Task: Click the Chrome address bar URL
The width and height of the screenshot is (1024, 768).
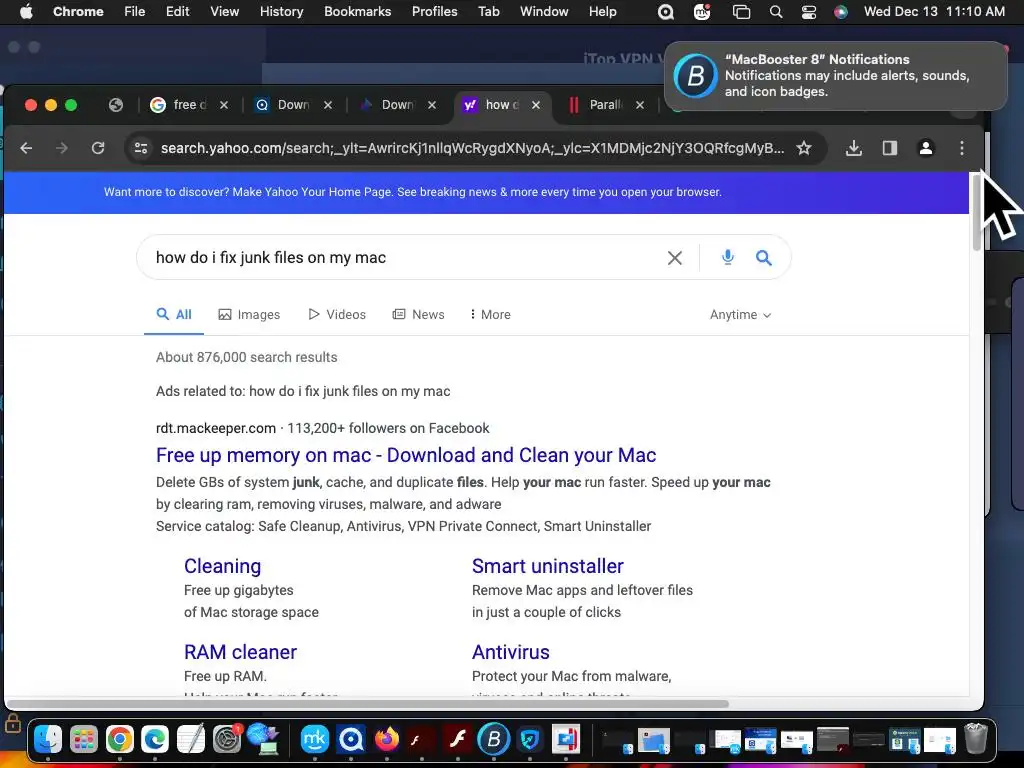Action: (472, 148)
